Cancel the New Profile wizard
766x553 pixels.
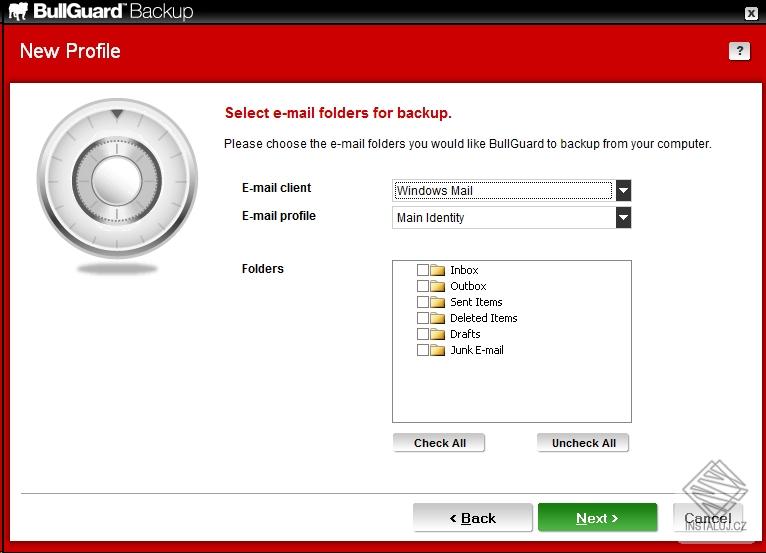coord(708,518)
